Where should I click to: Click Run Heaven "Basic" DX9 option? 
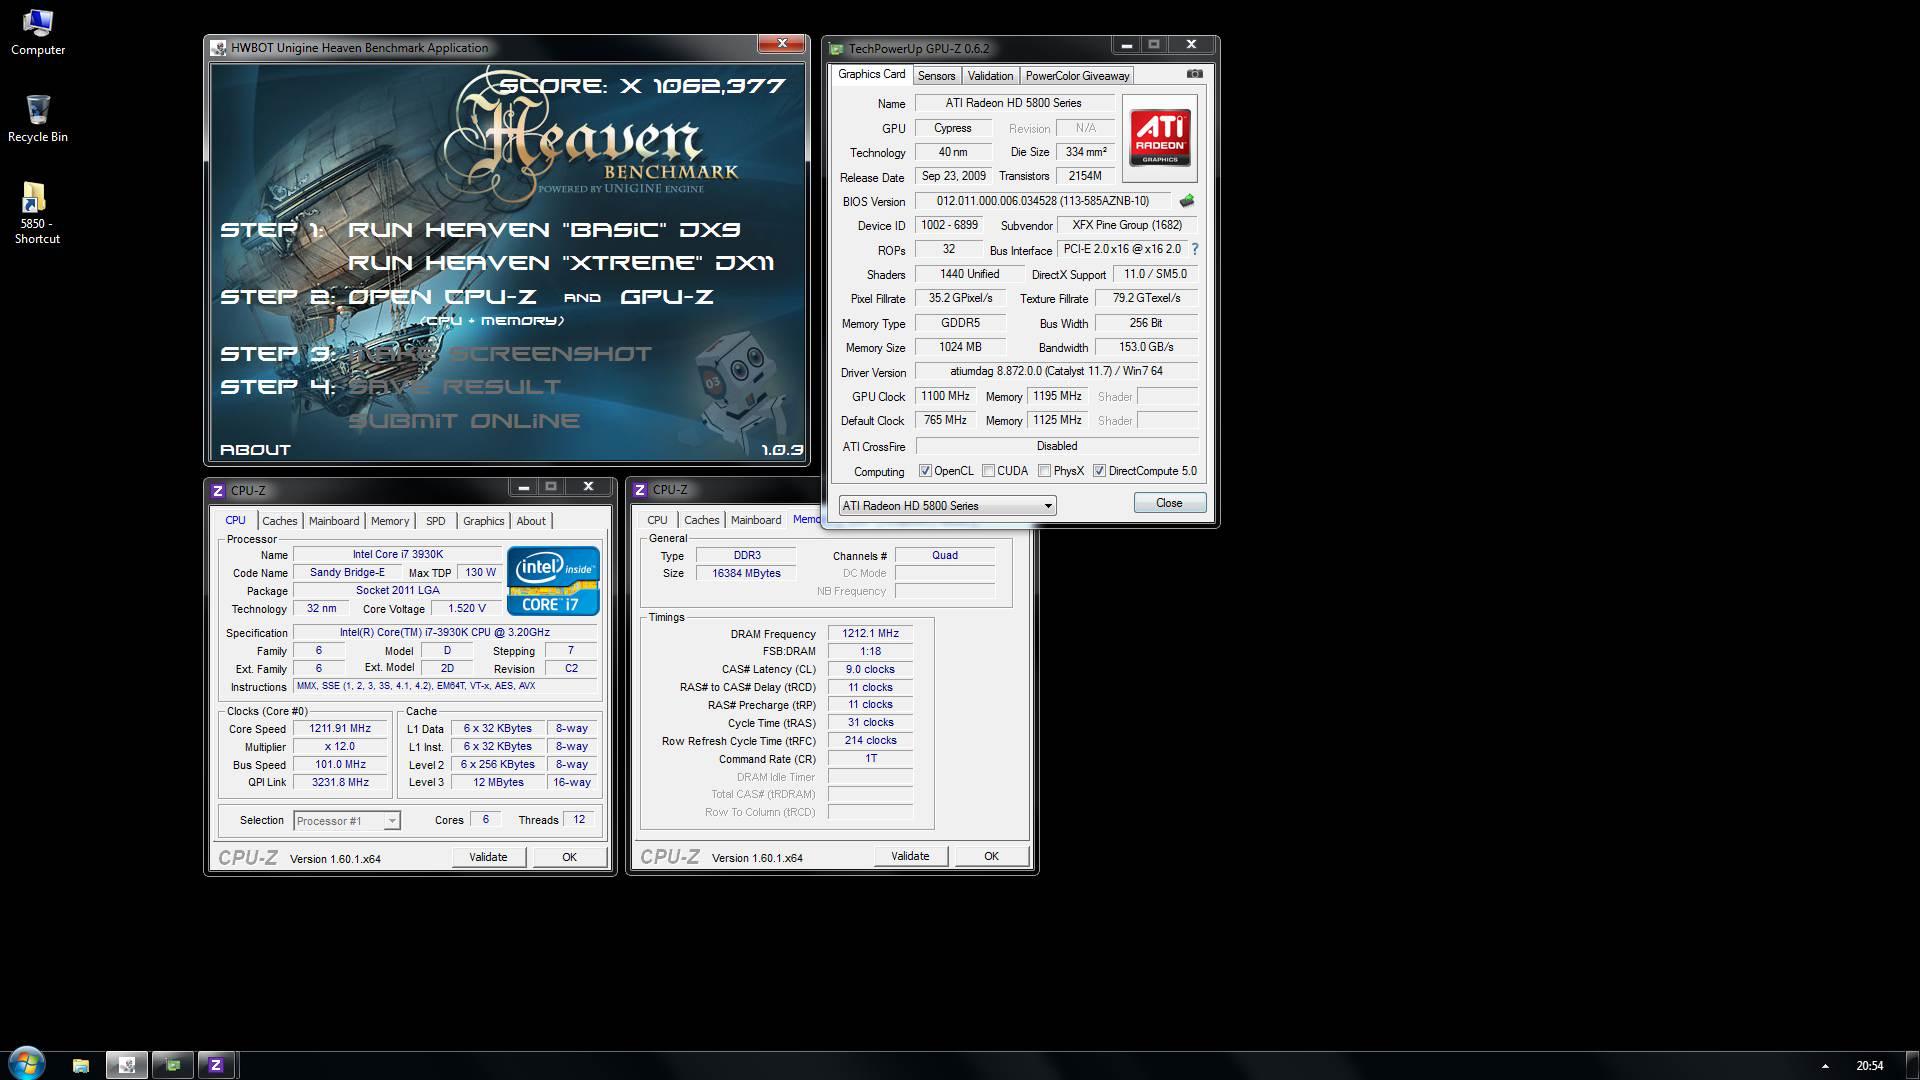544,230
